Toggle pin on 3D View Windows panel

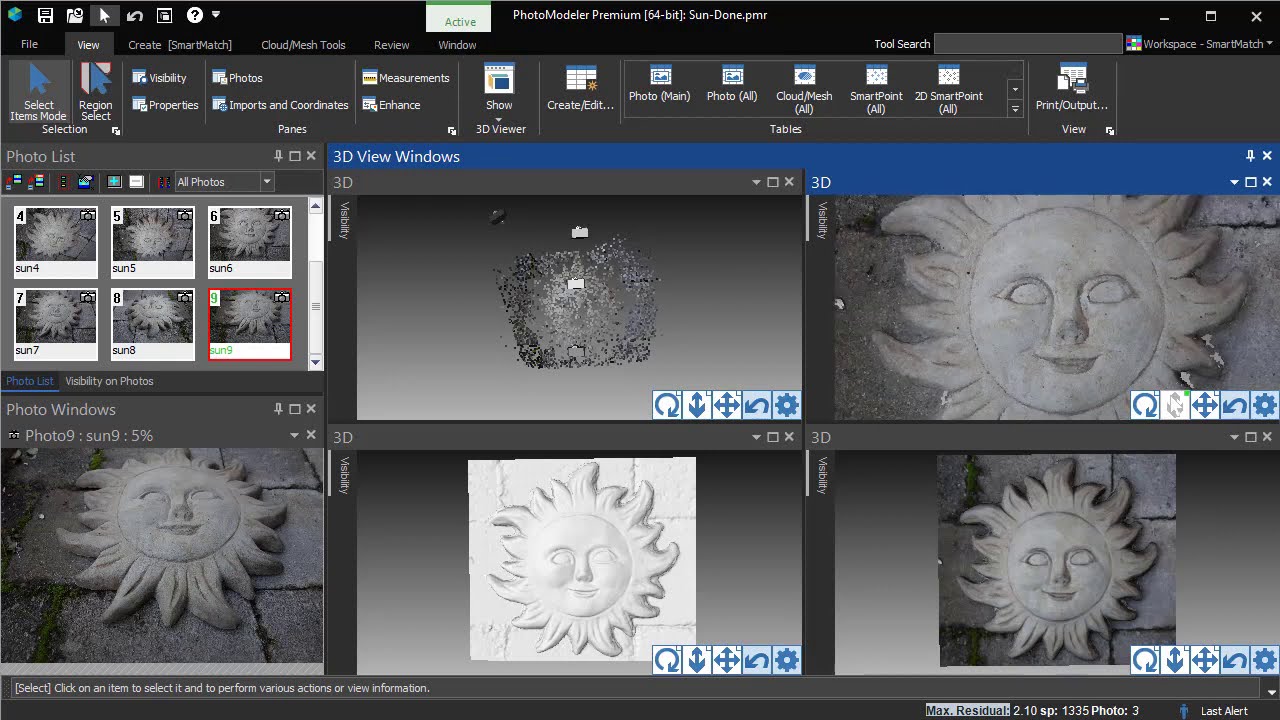(1250, 156)
